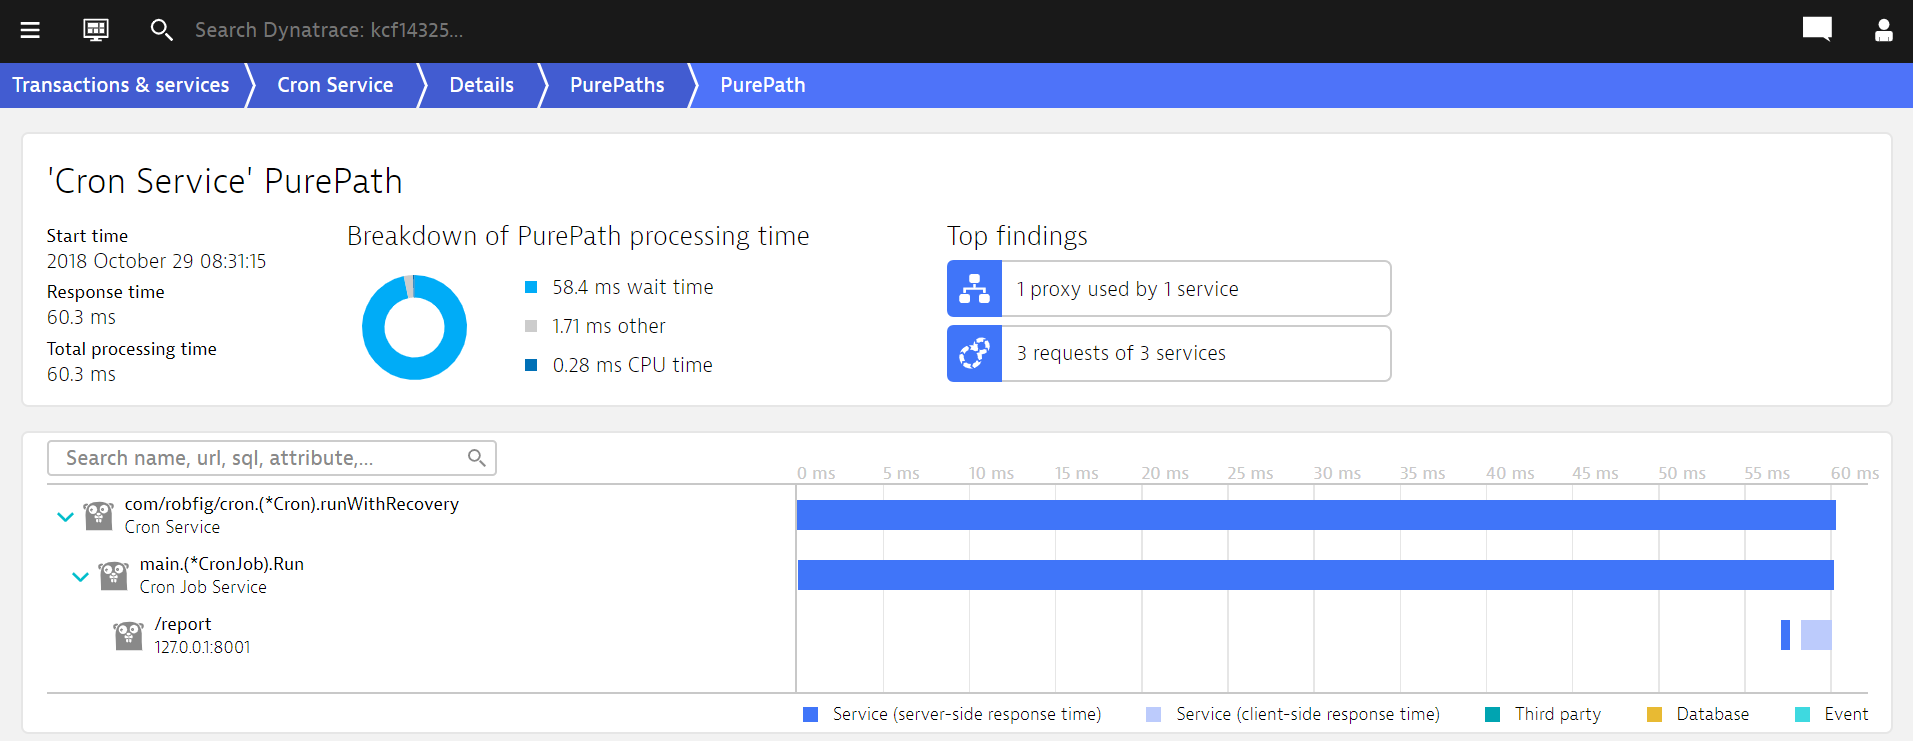The image size is (1913, 741).
Task: Open '3 requests of 3 services' finding
Action: [1169, 353]
